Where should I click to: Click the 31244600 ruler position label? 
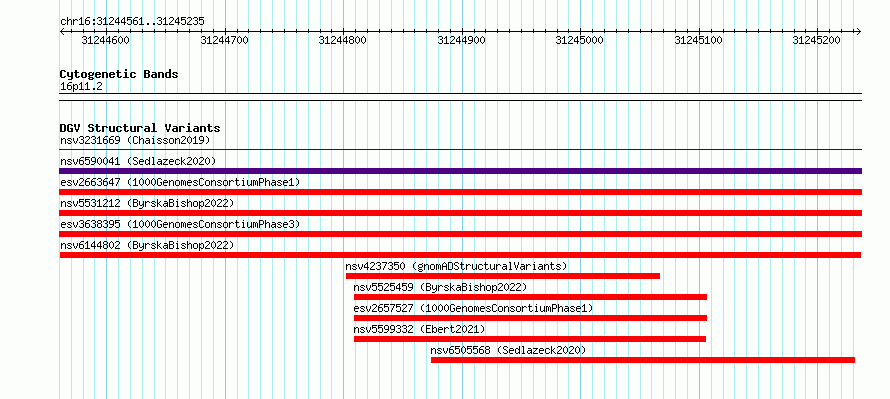point(106,40)
